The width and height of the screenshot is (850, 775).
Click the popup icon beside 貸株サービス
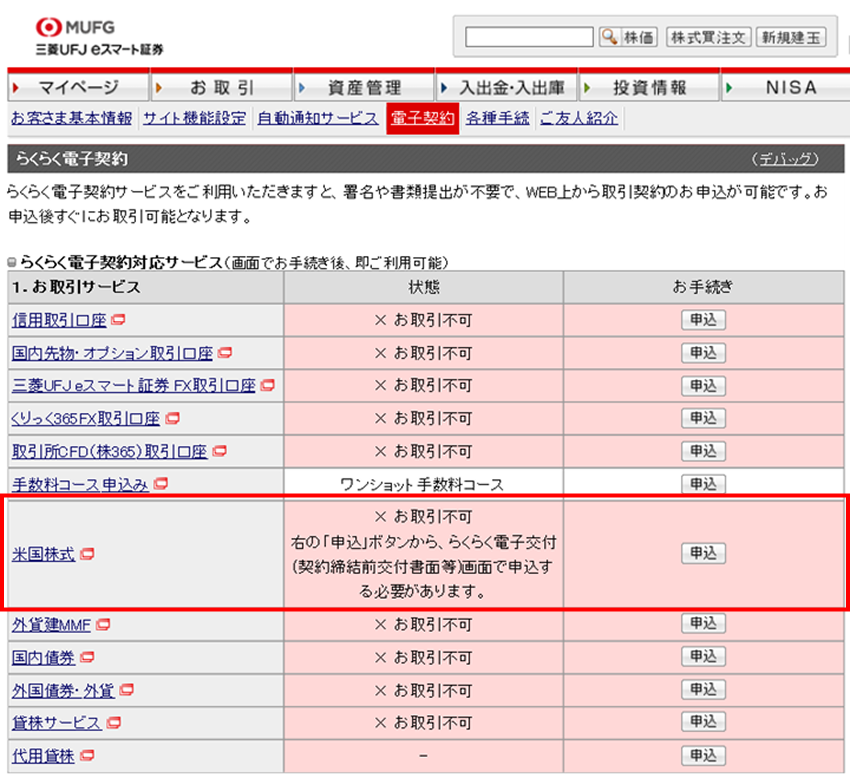coord(113,723)
